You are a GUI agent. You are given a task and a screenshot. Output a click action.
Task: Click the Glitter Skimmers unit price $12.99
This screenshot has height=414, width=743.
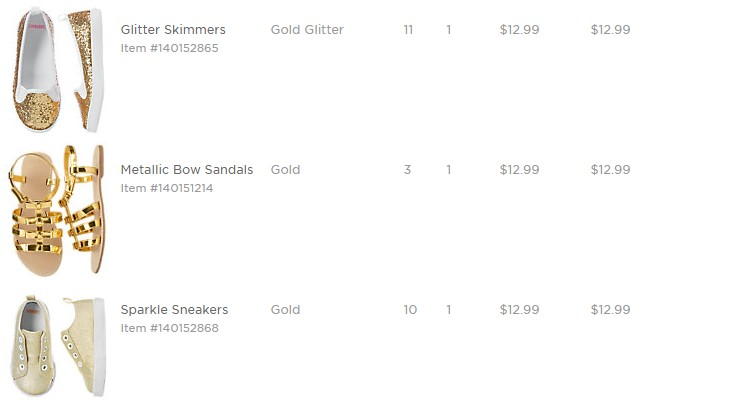pos(519,30)
